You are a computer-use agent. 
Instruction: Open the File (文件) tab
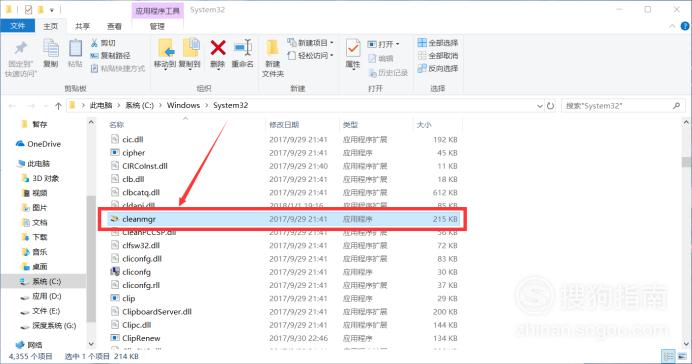[x=17, y=26]
